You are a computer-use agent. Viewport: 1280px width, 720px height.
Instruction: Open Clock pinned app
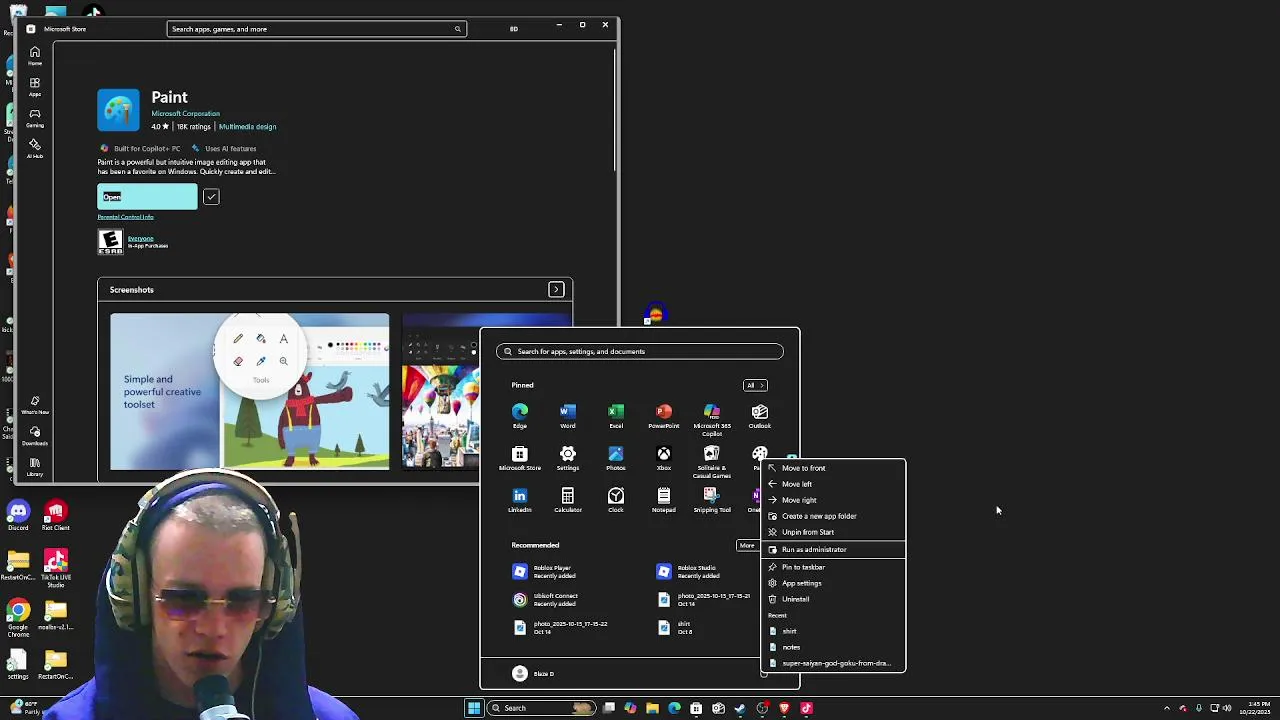[616, 501]
